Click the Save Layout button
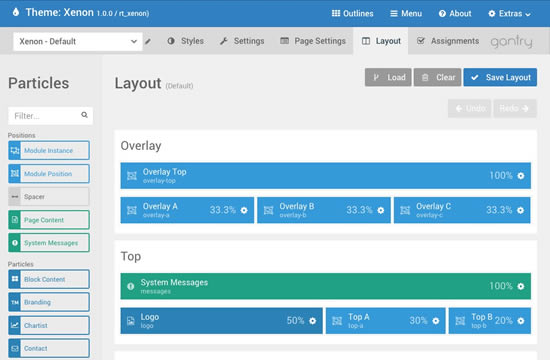550x360 pixels. point(500,77)
